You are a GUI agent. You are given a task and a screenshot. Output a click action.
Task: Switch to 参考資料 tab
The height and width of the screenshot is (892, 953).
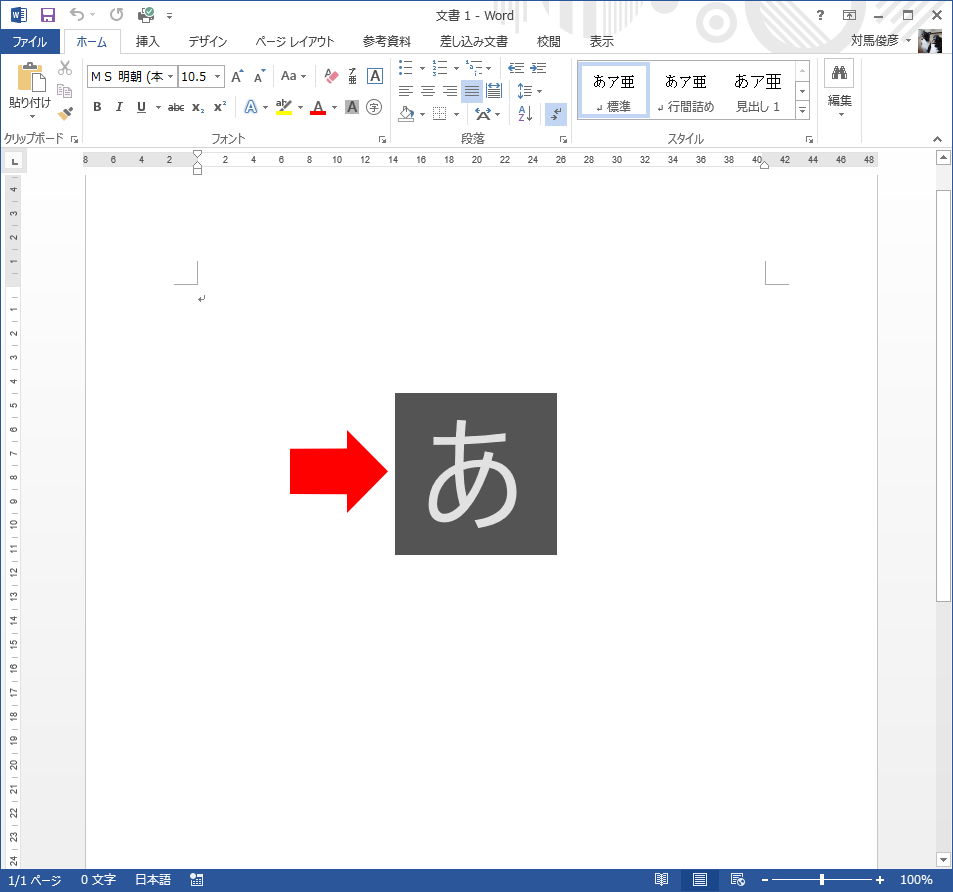pyautogui.click(x=387, y=41)
